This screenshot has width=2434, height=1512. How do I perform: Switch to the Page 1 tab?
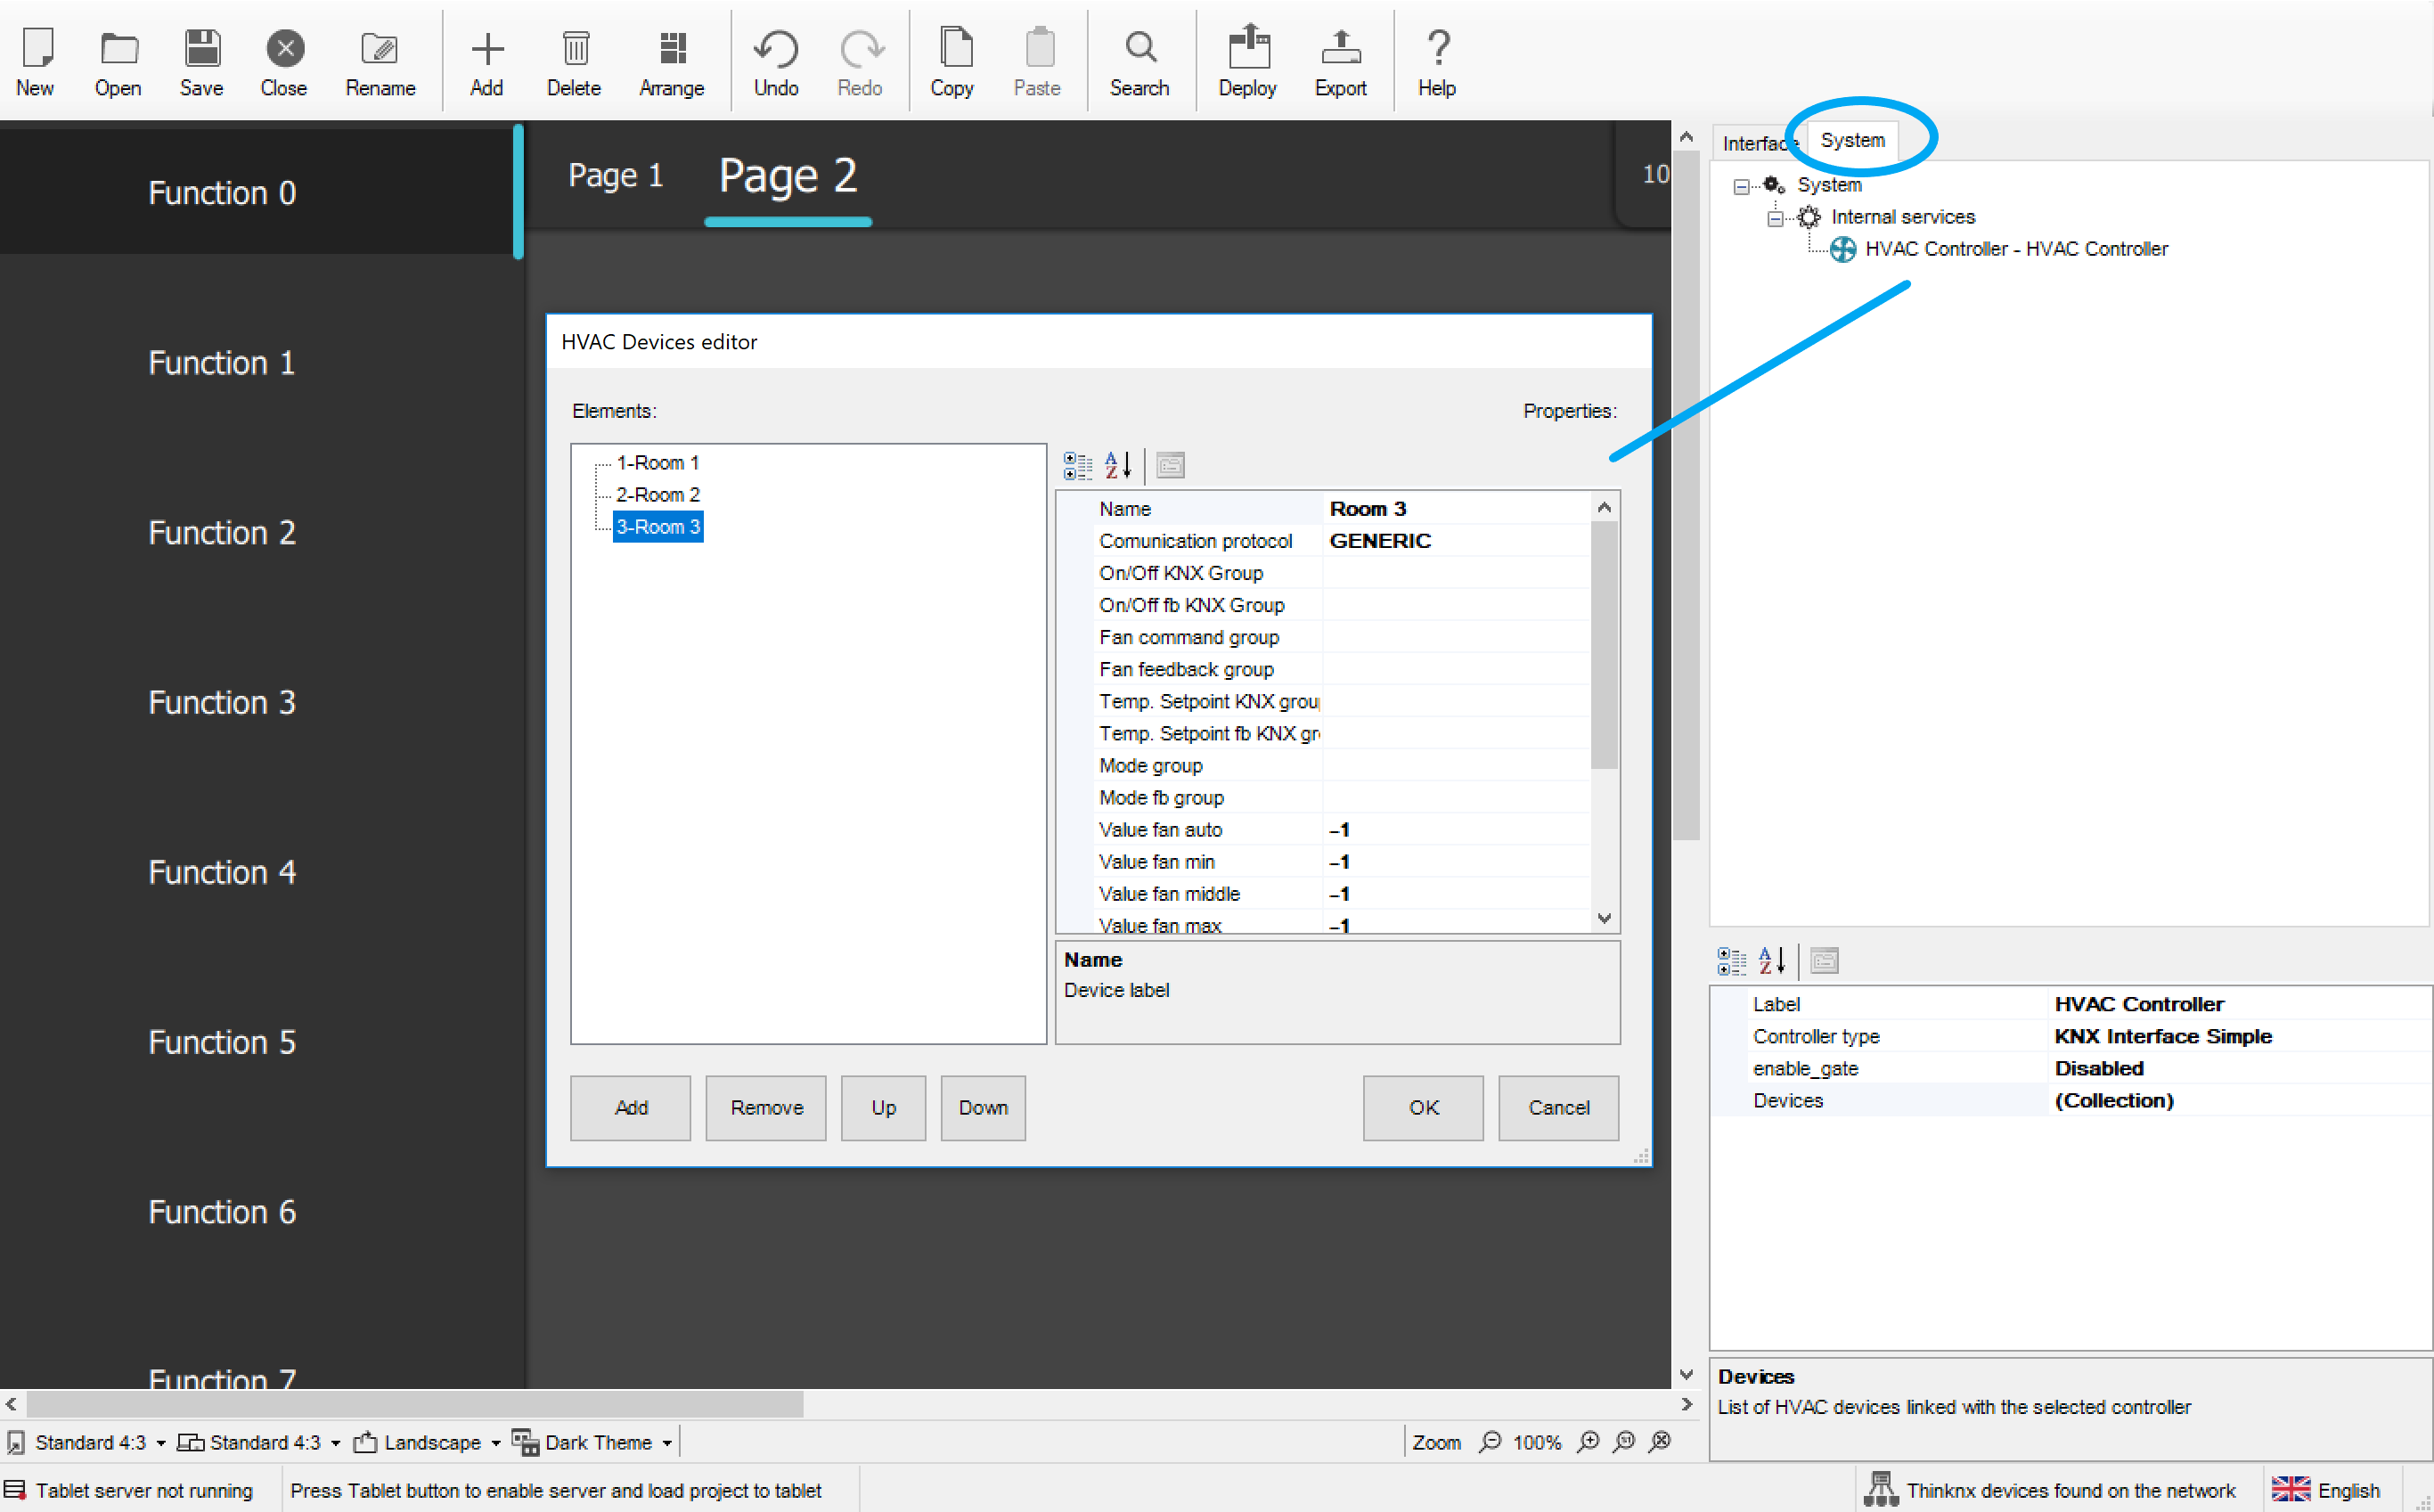(x=615, y=175)
